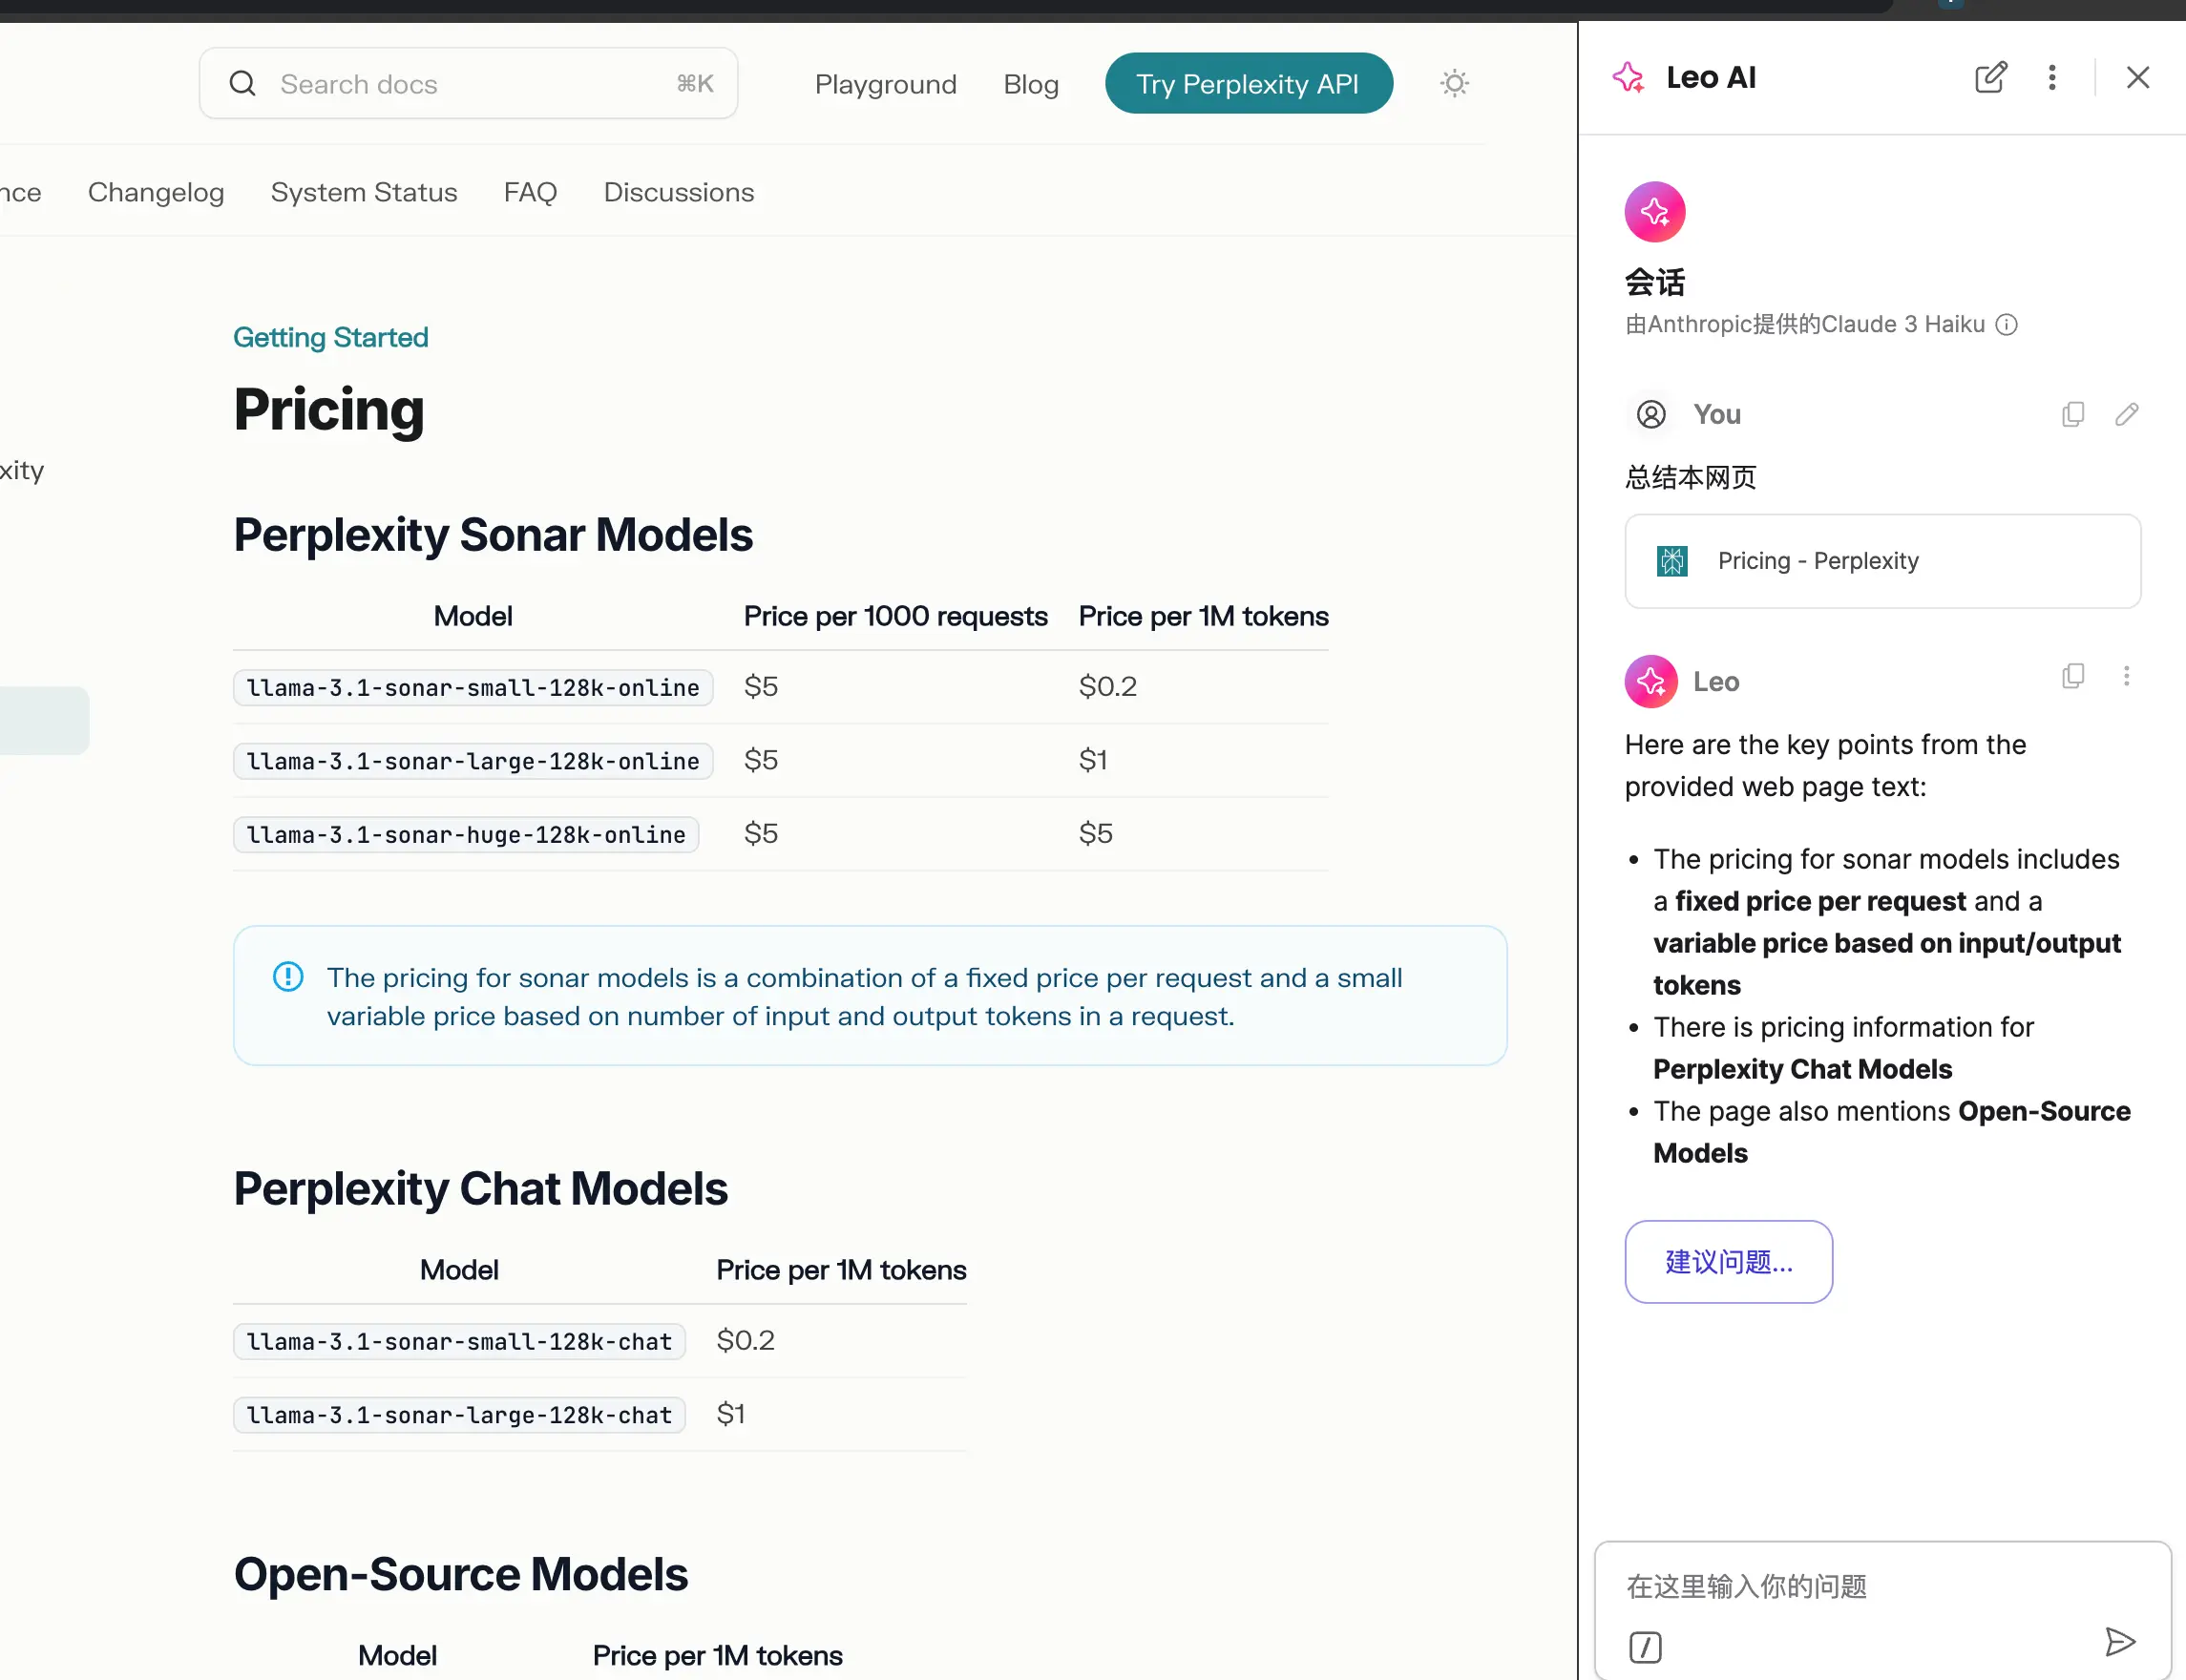2186x1680 pixels.
Task: Click the info icon in sonar pricing note
Action: 288,976
